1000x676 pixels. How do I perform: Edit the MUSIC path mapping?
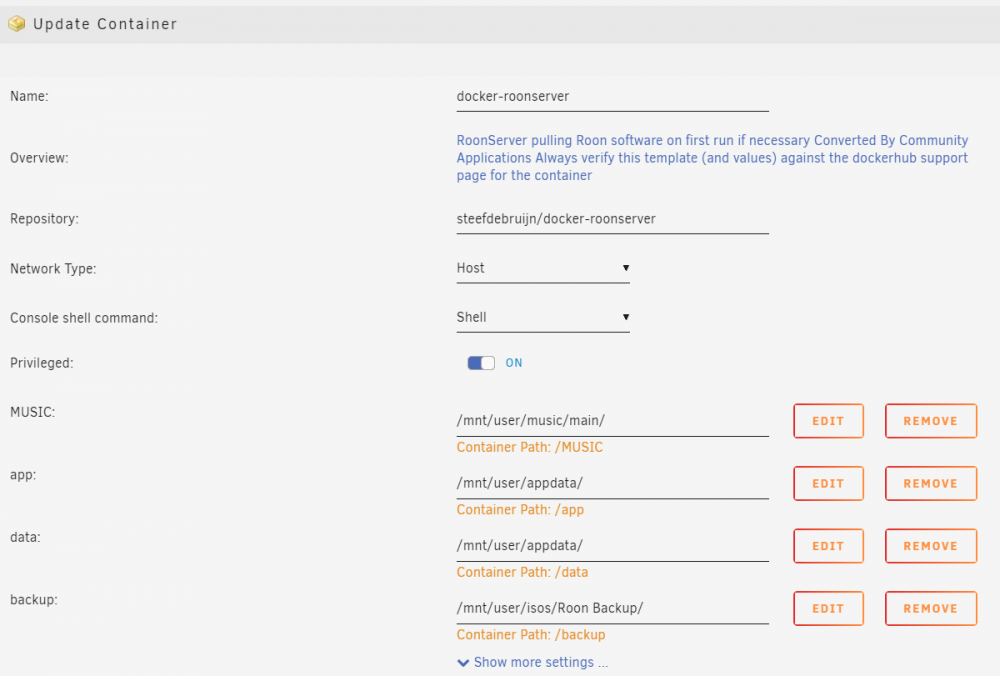pyautogui.click(x=828, y=421)
